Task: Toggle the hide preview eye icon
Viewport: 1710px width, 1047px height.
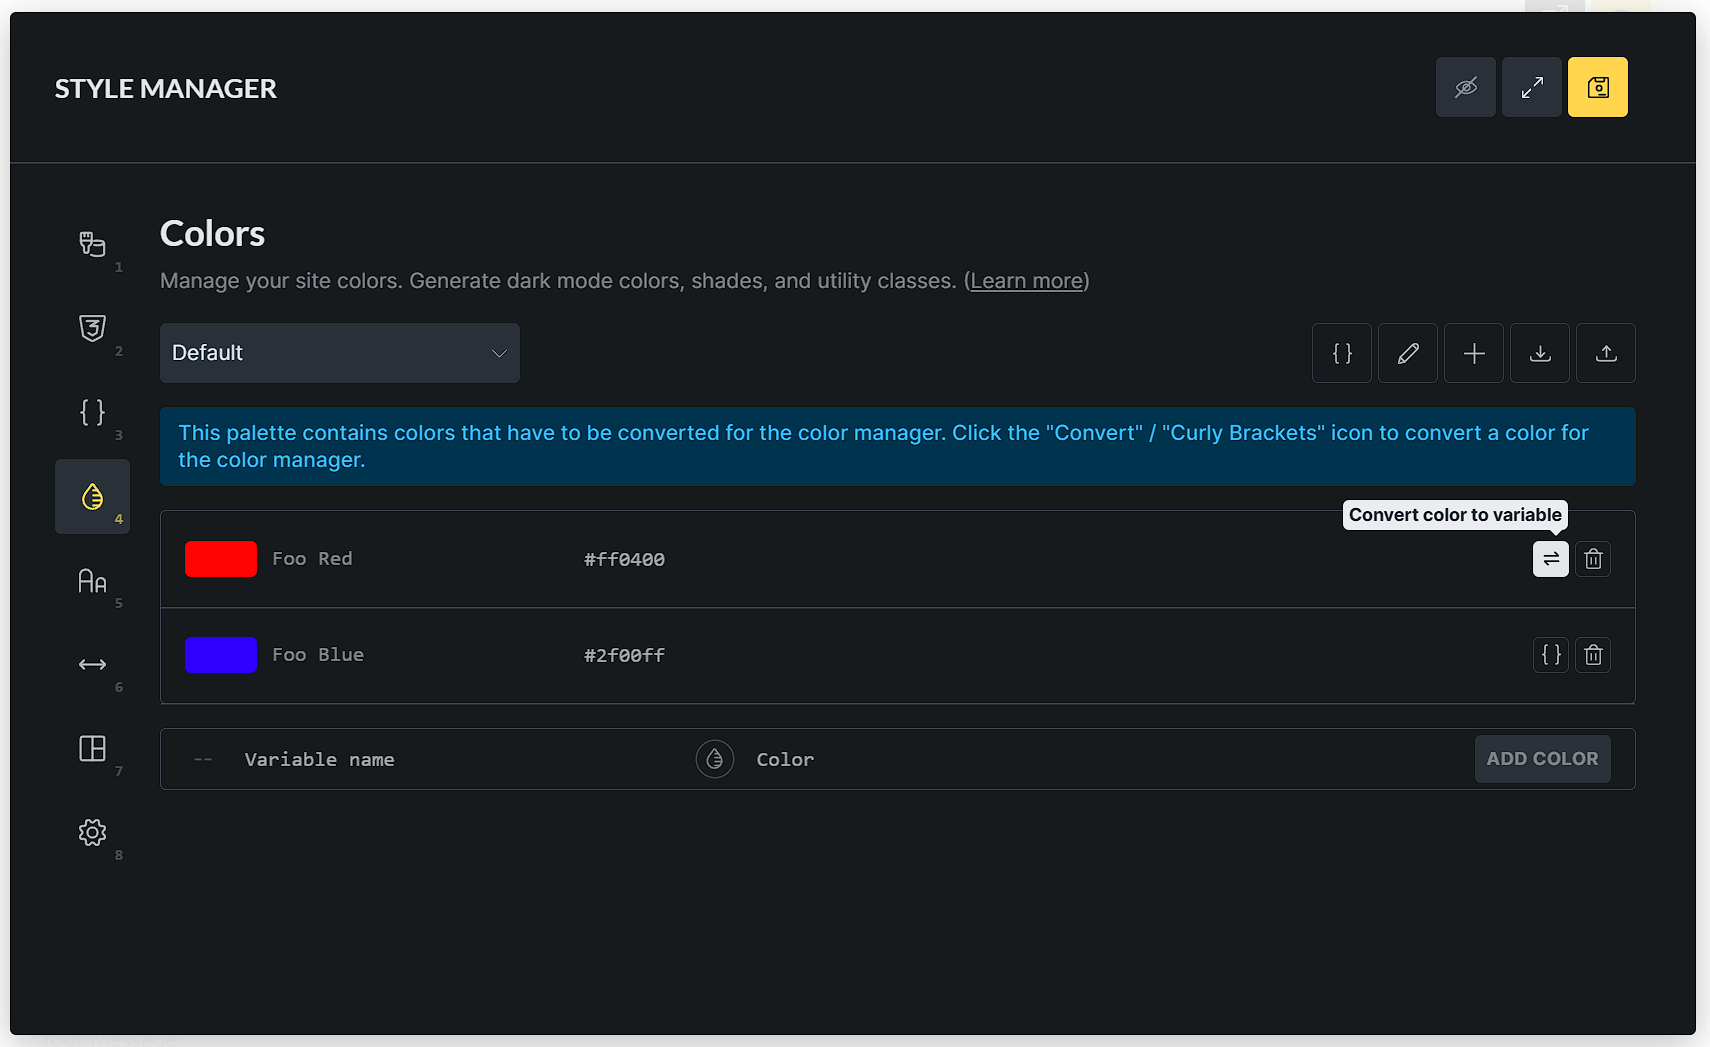Action: click(1465, 87)
